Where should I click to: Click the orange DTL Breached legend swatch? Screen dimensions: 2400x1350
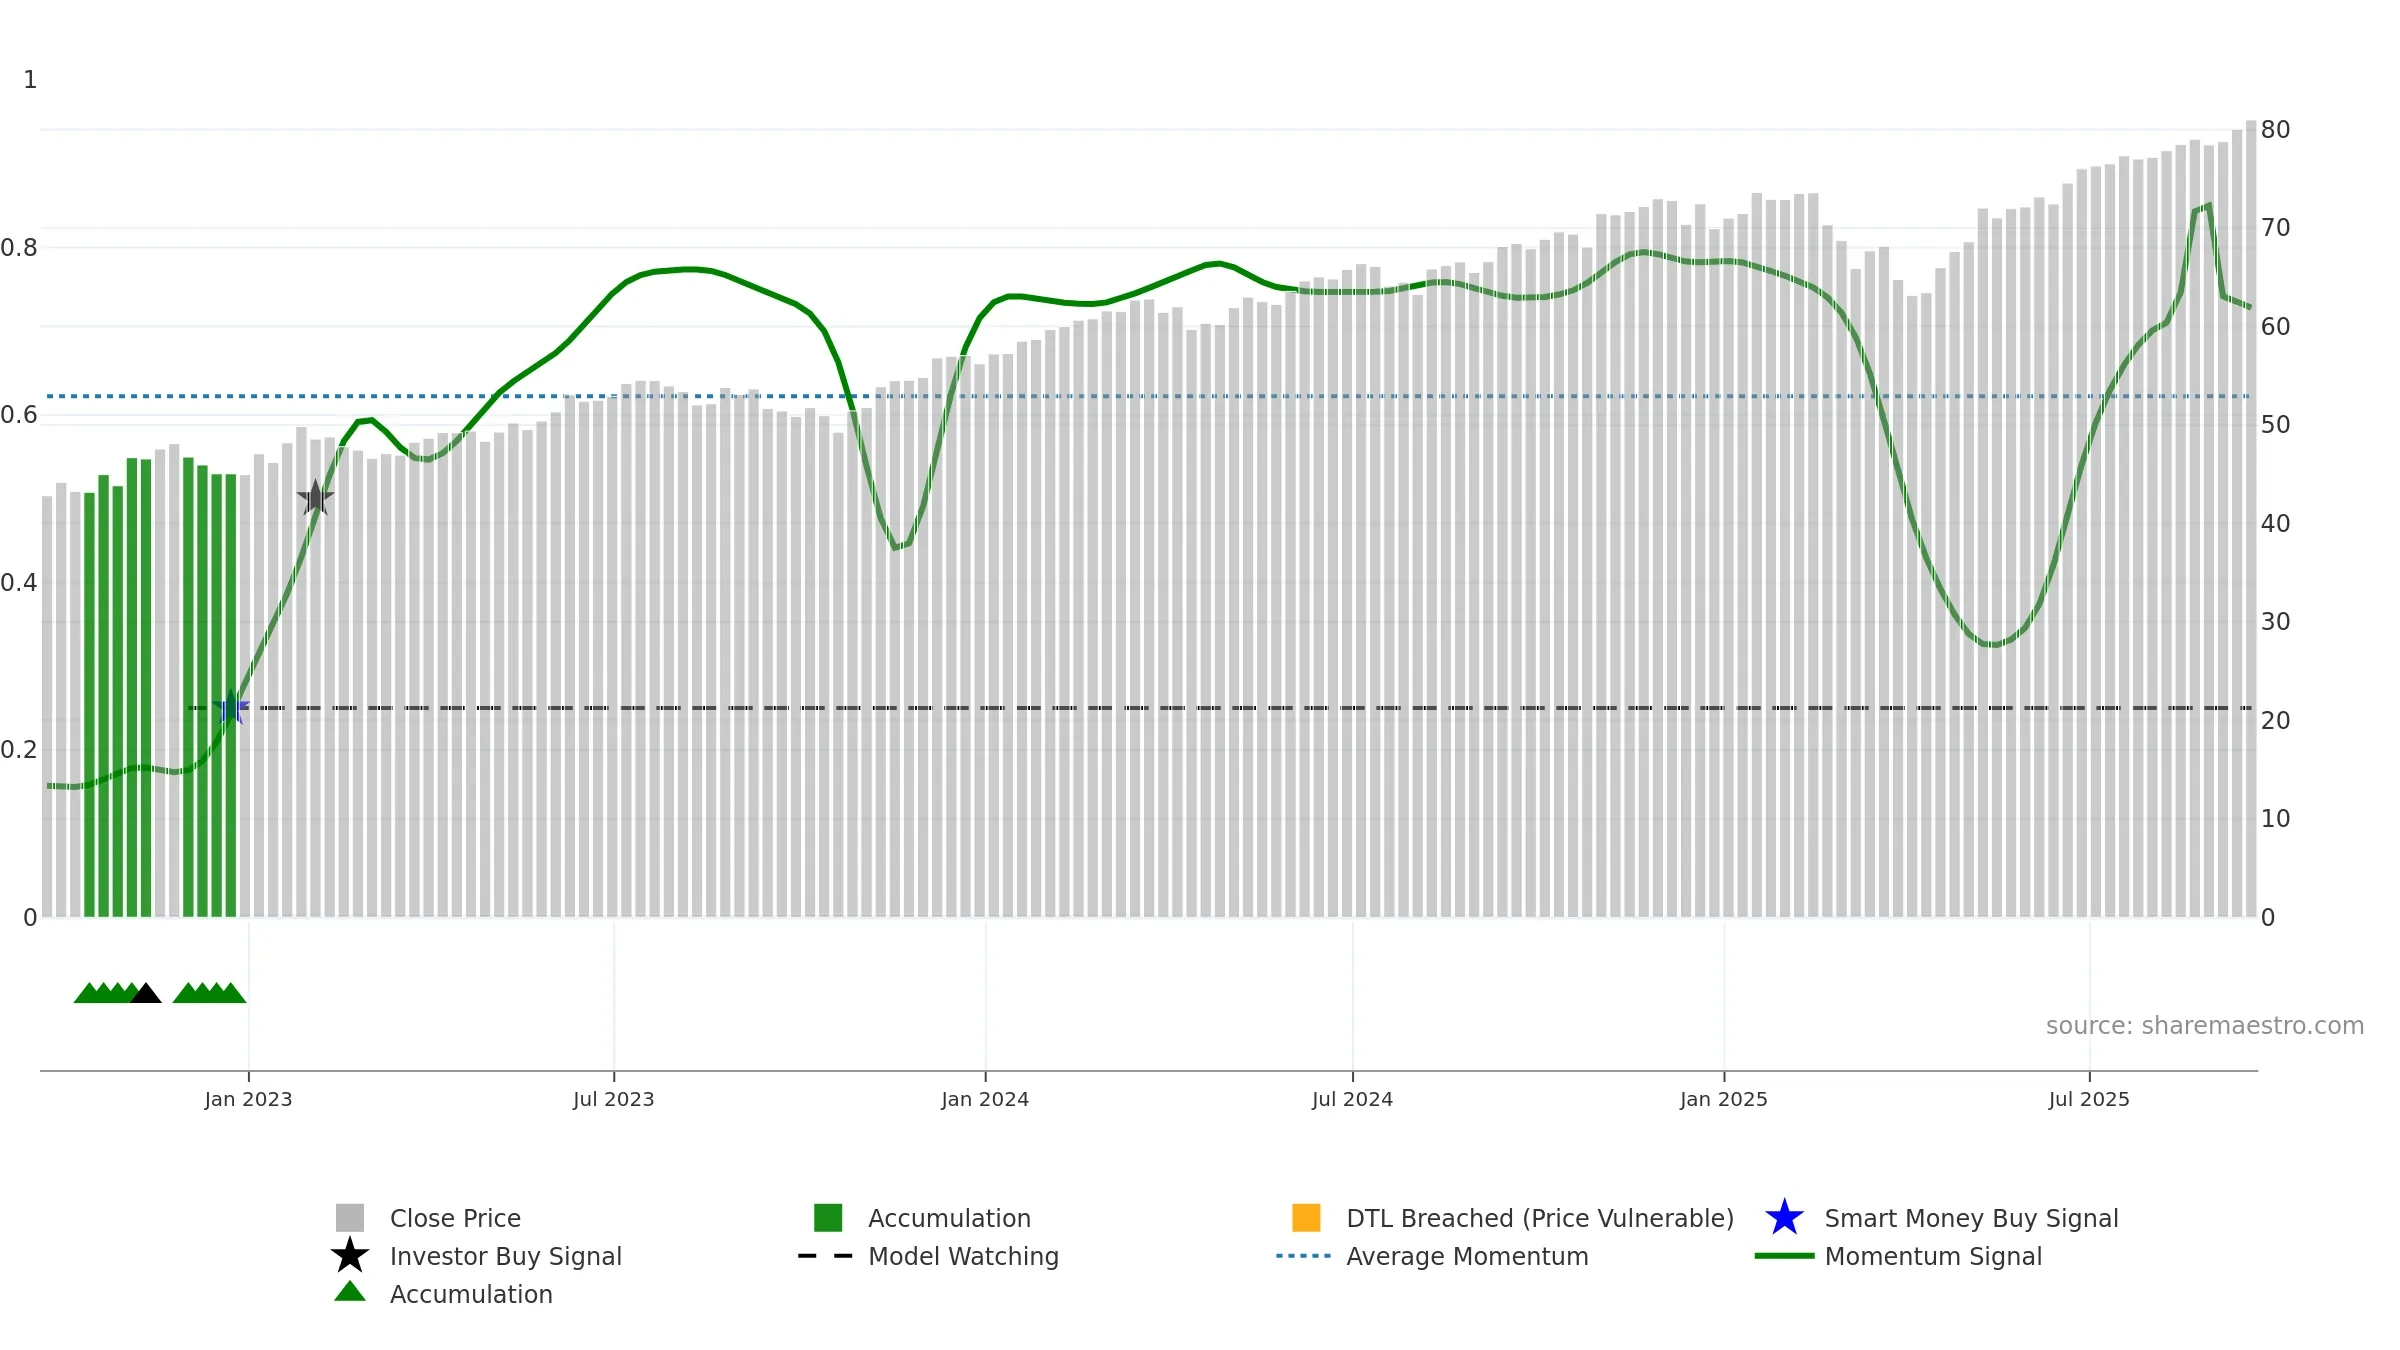(x=1306, y=1218)
